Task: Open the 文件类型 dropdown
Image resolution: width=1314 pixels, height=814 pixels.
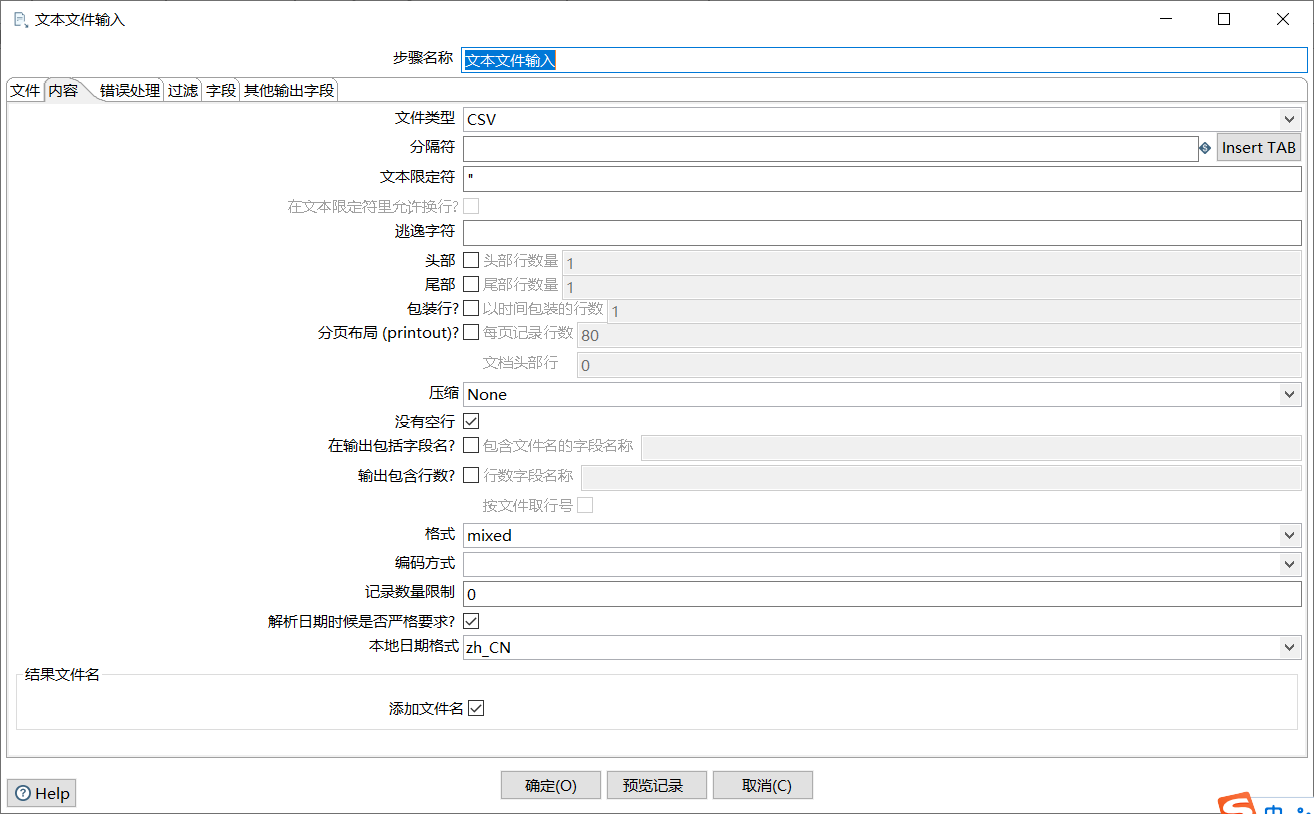Action: click(x=1290, y=118)
